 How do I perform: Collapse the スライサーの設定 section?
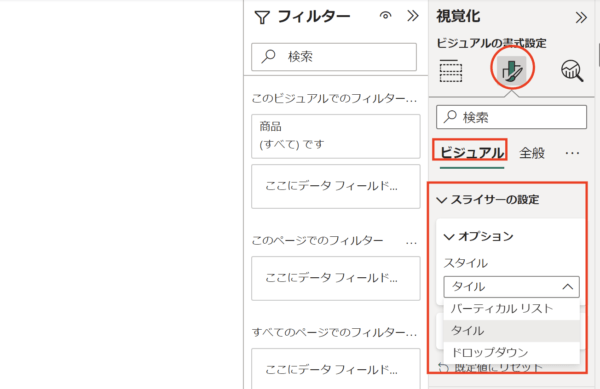(488, 200)
